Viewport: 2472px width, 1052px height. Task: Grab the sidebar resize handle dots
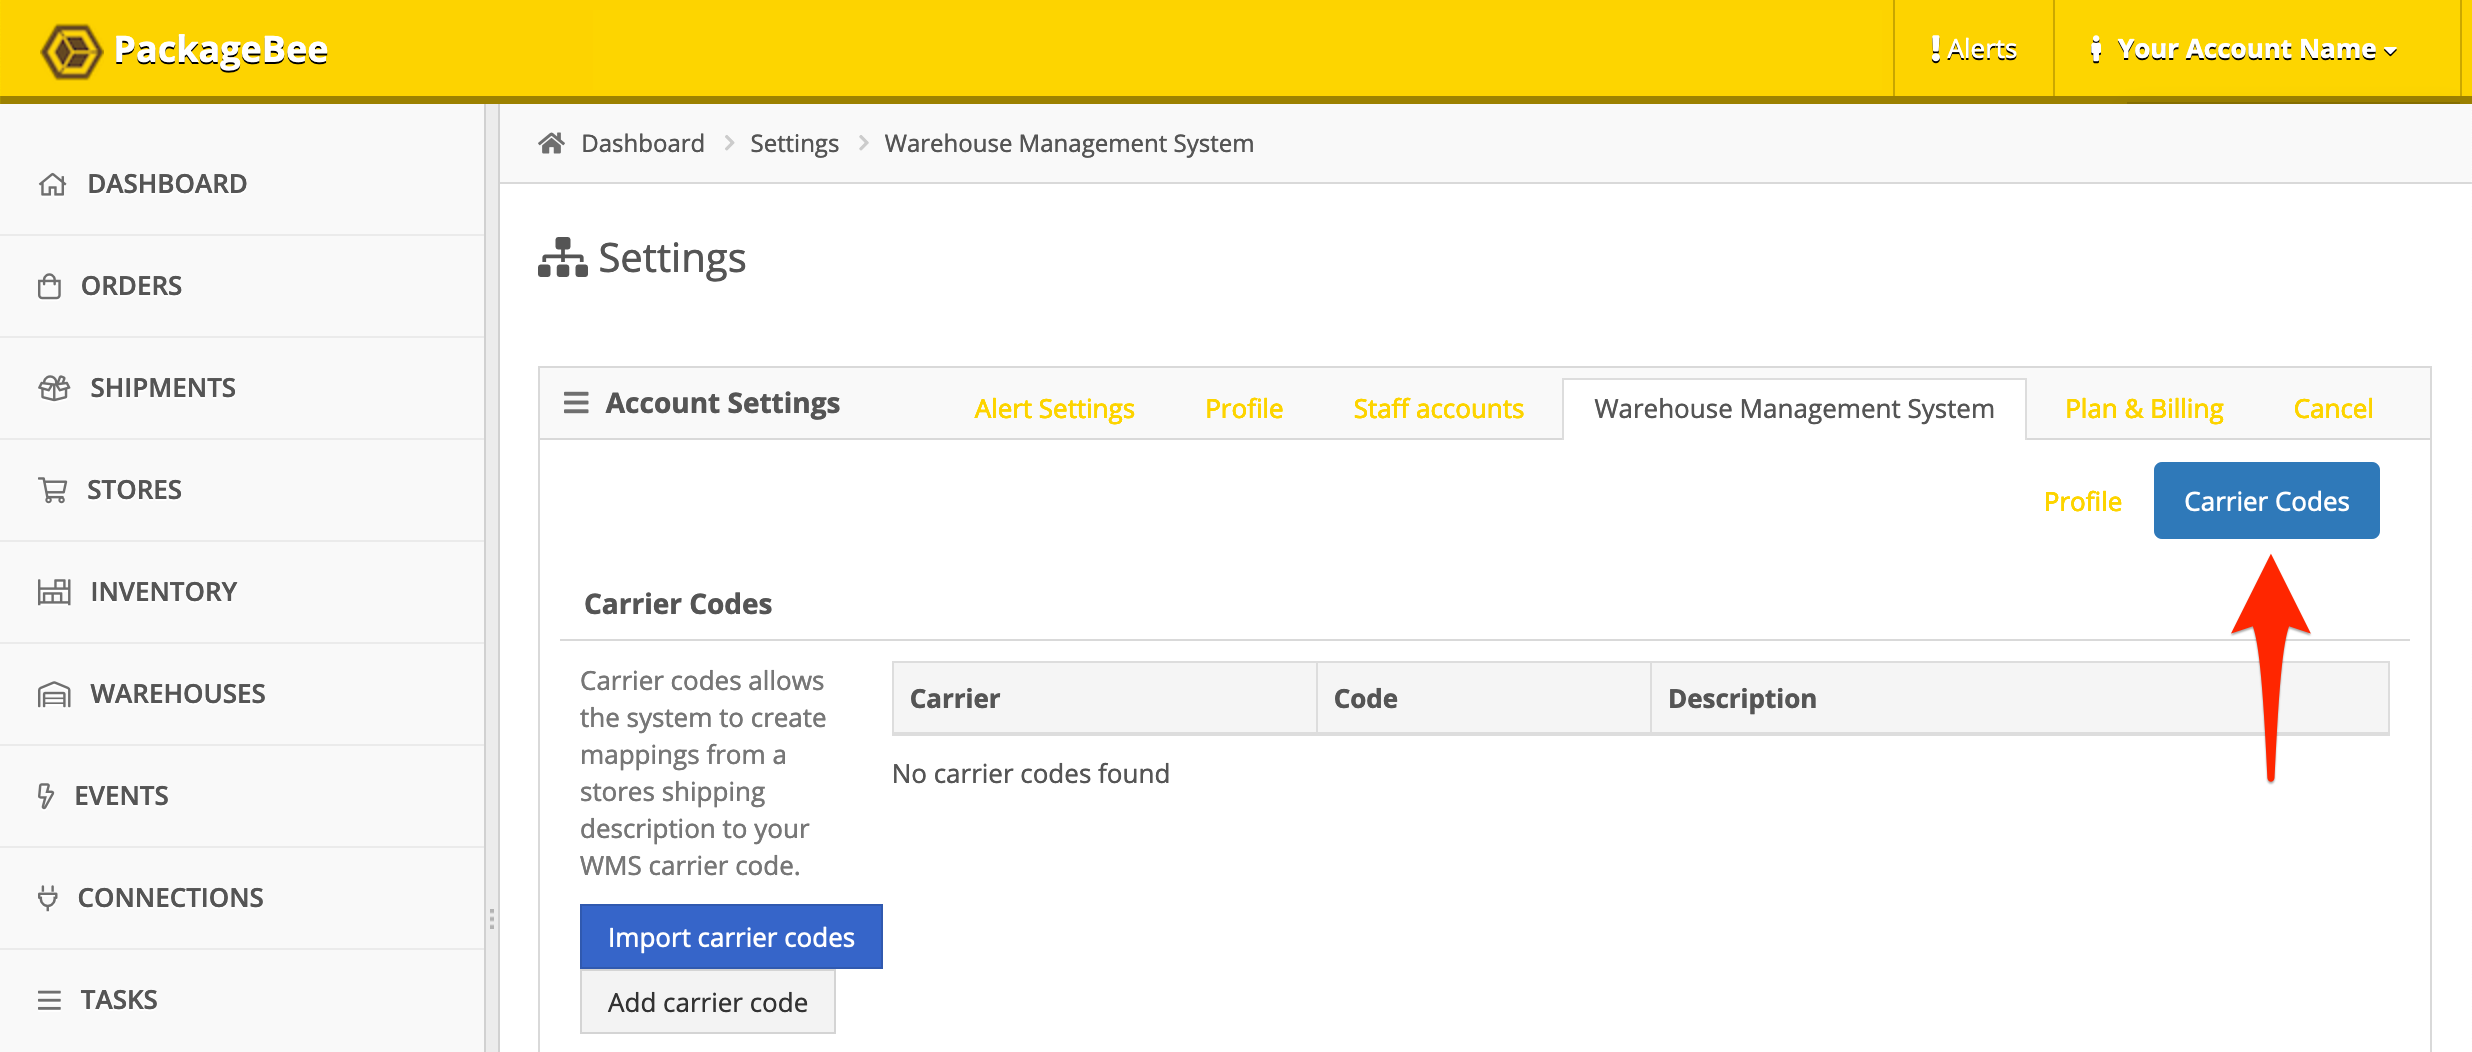click(491, 919)
